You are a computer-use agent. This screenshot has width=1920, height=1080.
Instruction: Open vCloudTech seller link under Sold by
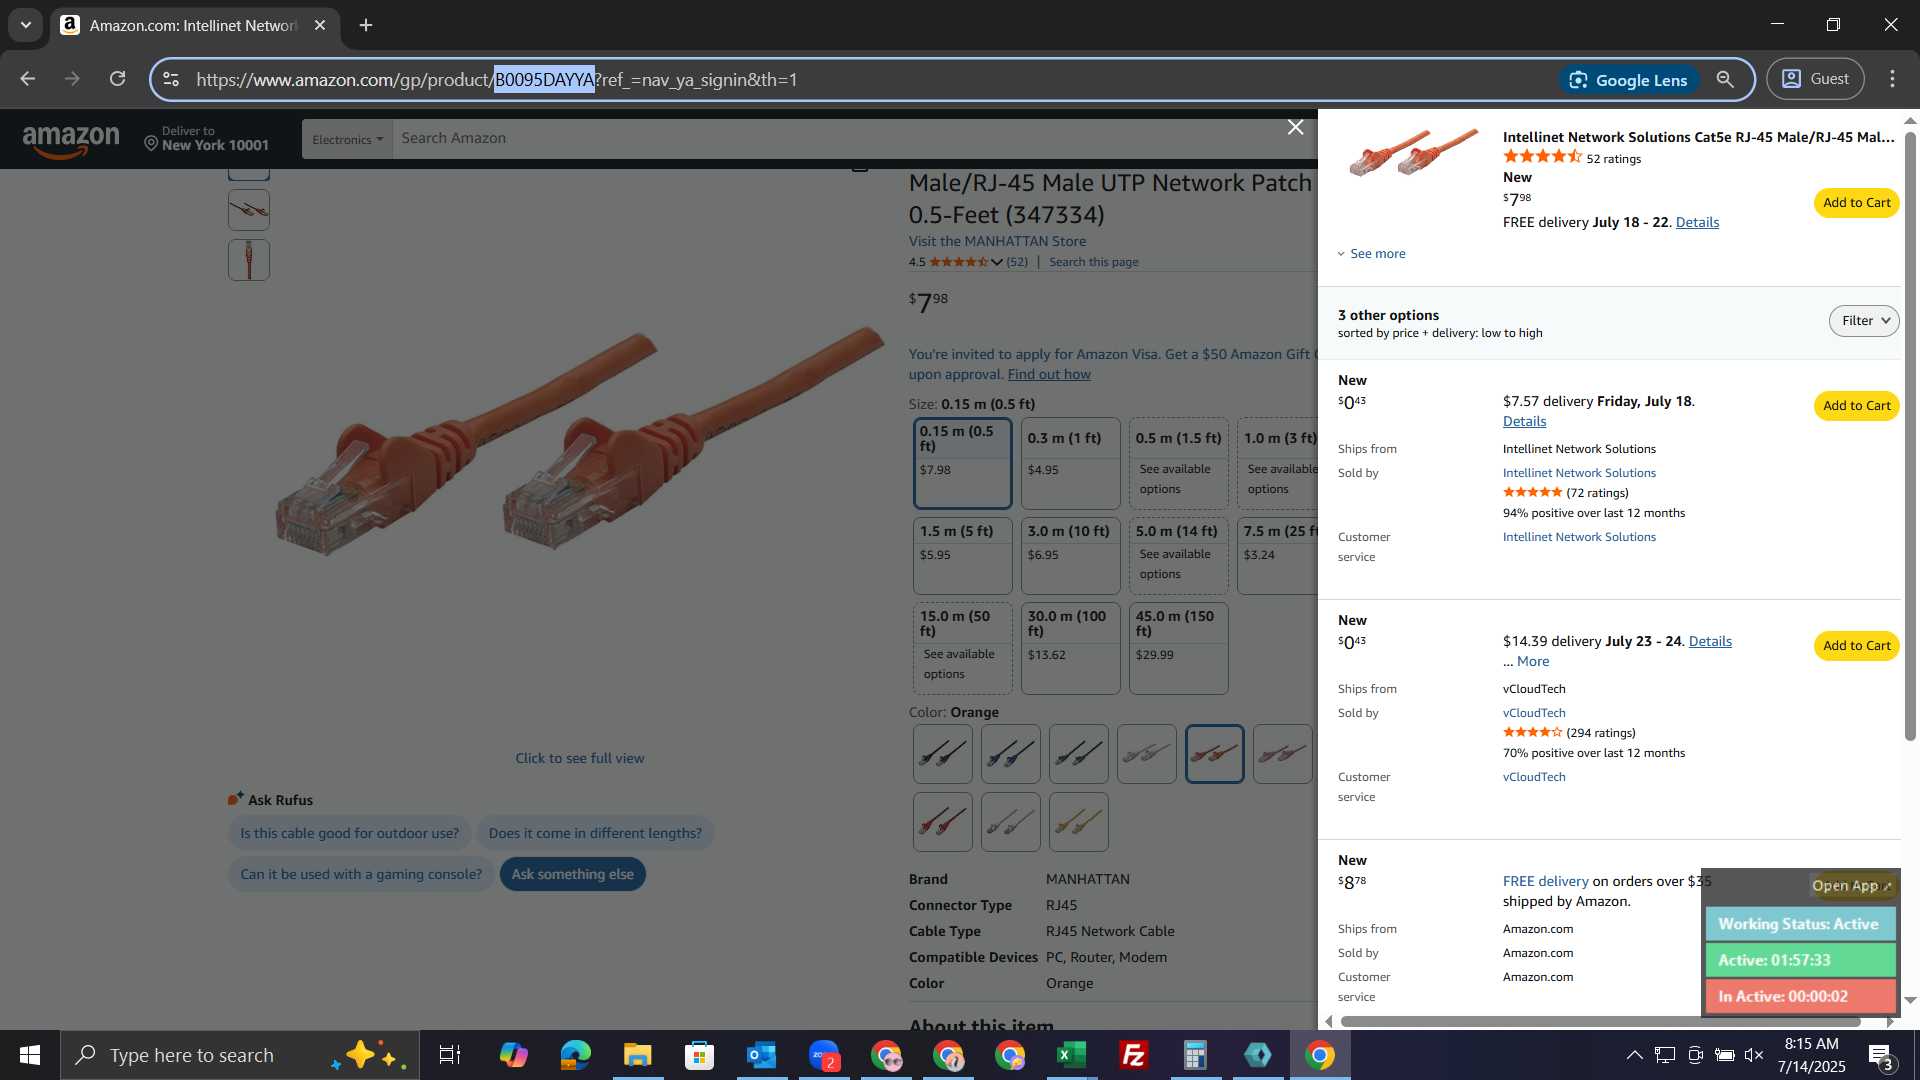1534,713
